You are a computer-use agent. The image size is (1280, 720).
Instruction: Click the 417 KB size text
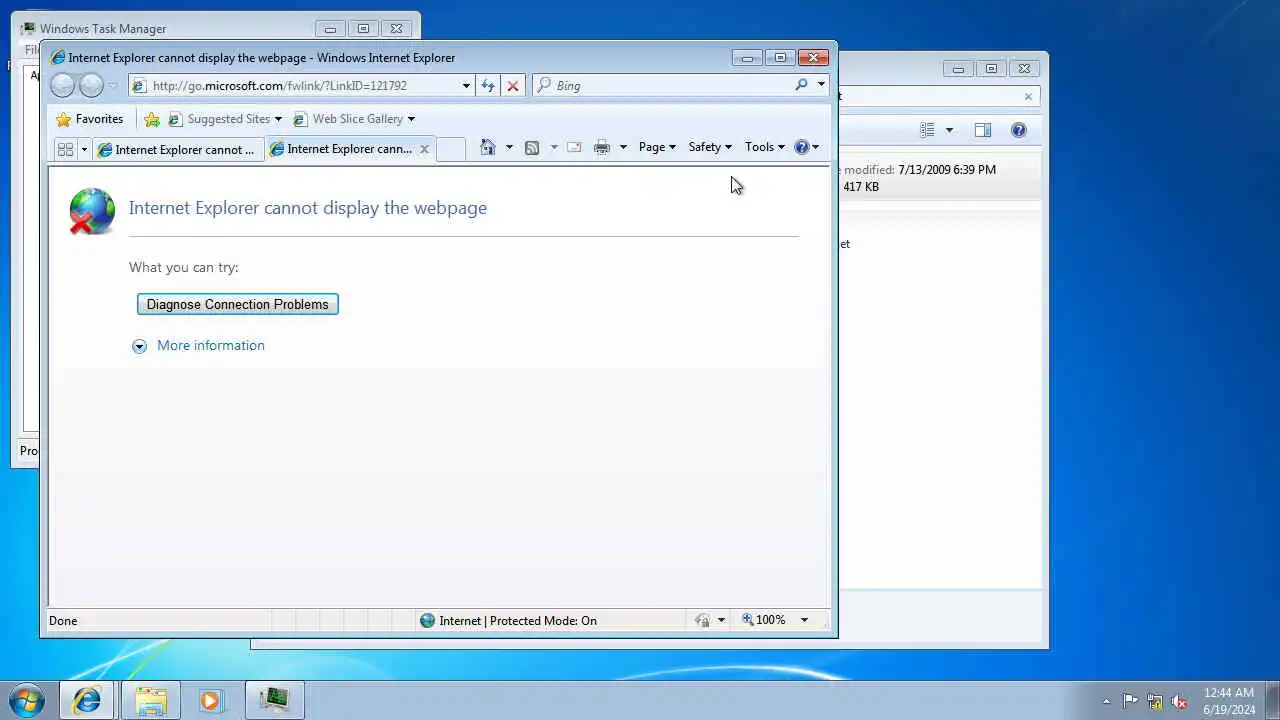tap(861, 187)
